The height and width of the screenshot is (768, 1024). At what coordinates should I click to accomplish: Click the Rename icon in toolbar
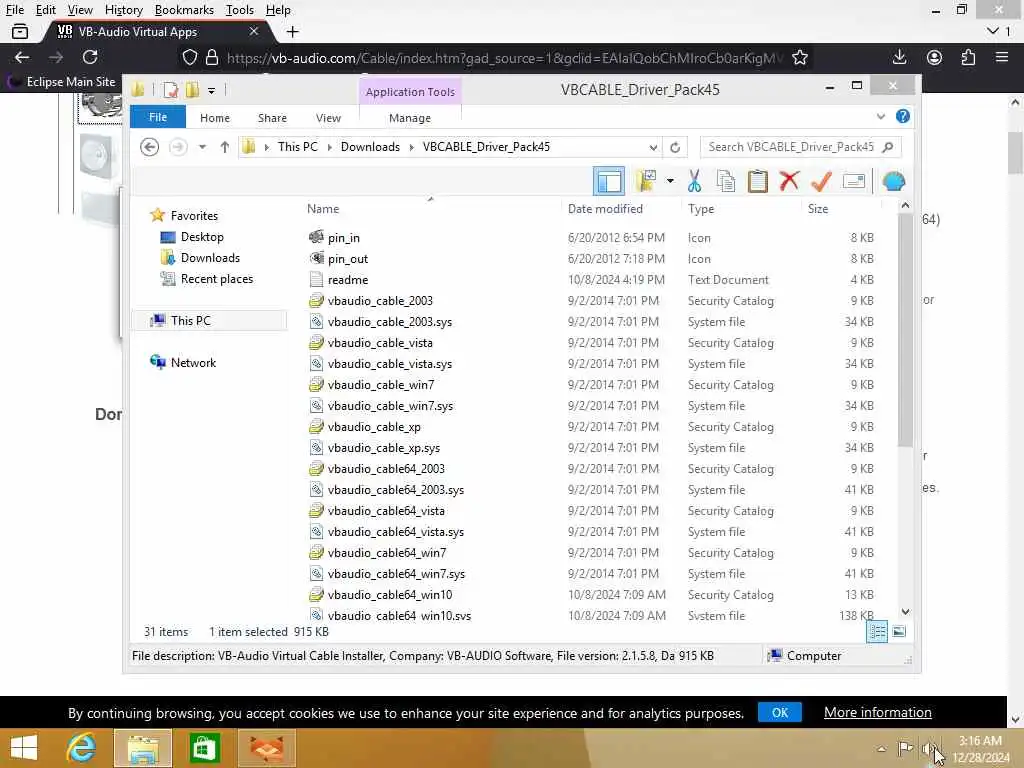coord(854,181)
